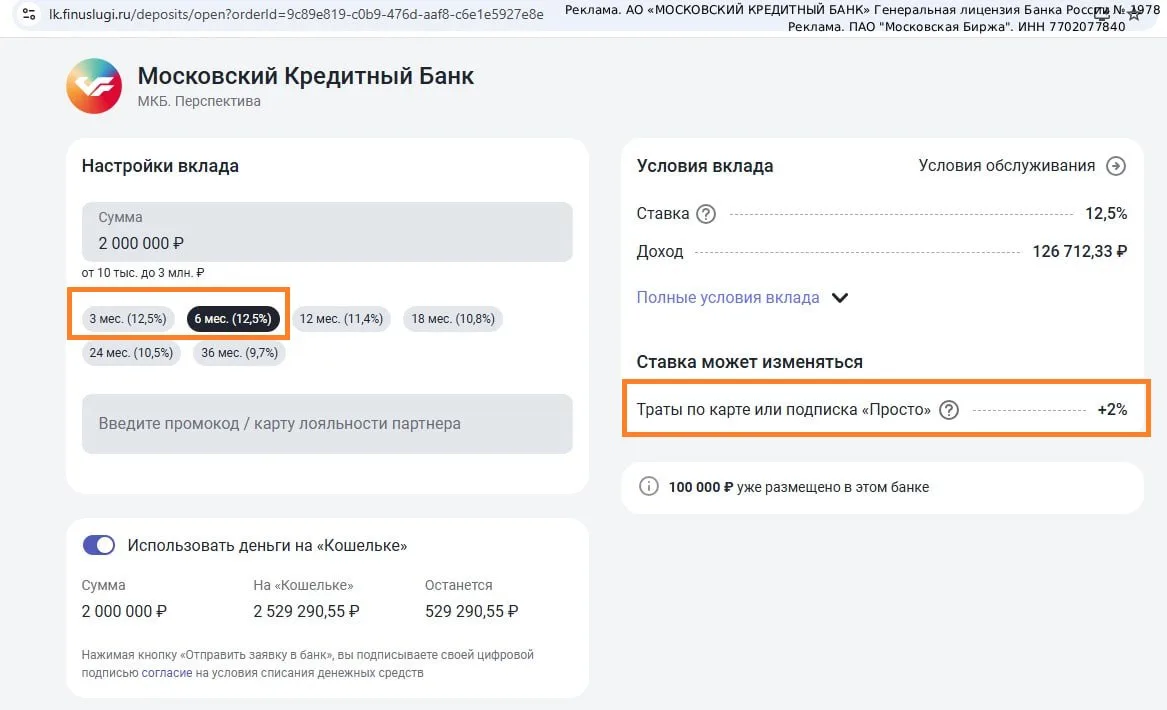Viewport: 1167px width, 710px height.
Task: Select 12 мес. (11,4%) term
Action: click(x=341, y=319)
